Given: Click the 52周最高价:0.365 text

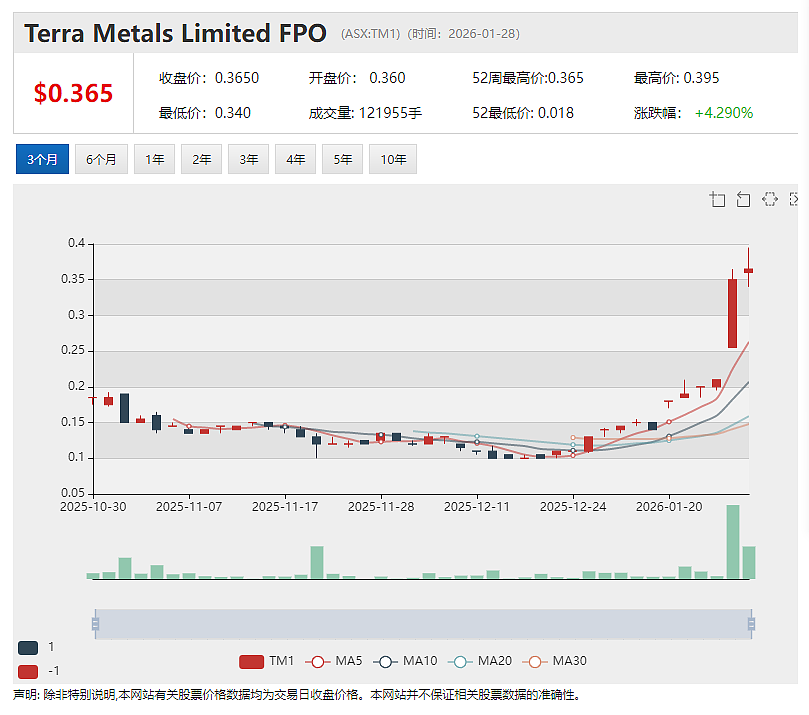Looking at the screenshot, I should [x=528, y=78].
